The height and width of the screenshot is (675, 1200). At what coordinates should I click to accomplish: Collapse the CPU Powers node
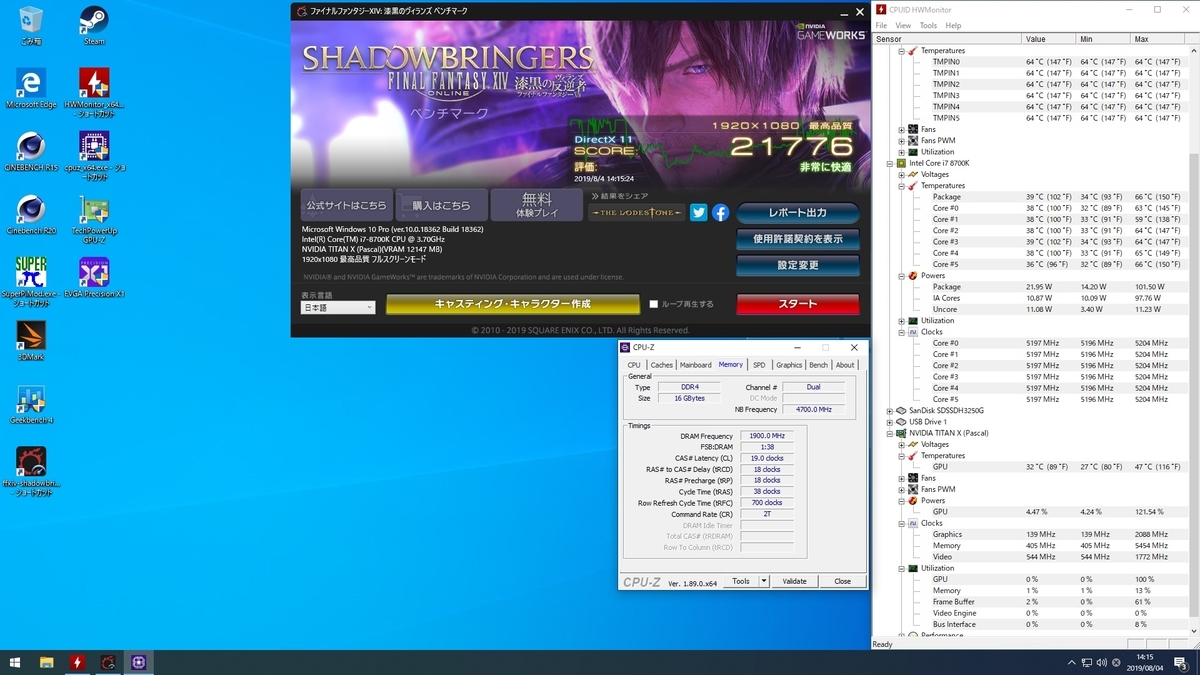pos(901,275)
